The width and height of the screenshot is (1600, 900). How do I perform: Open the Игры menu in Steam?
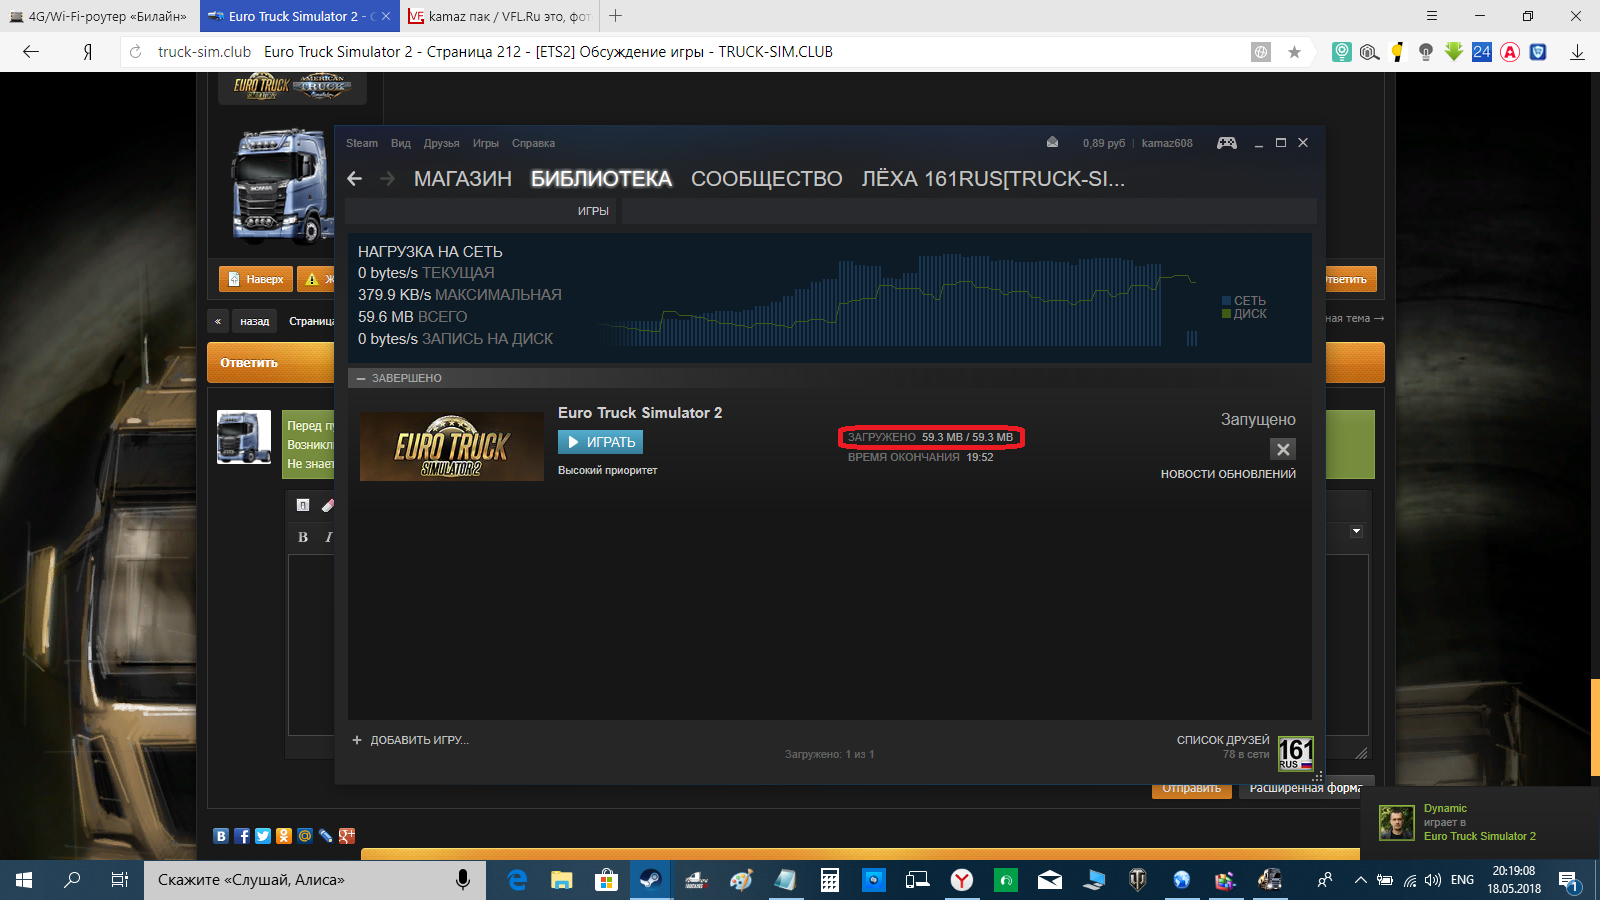point(486,143)
